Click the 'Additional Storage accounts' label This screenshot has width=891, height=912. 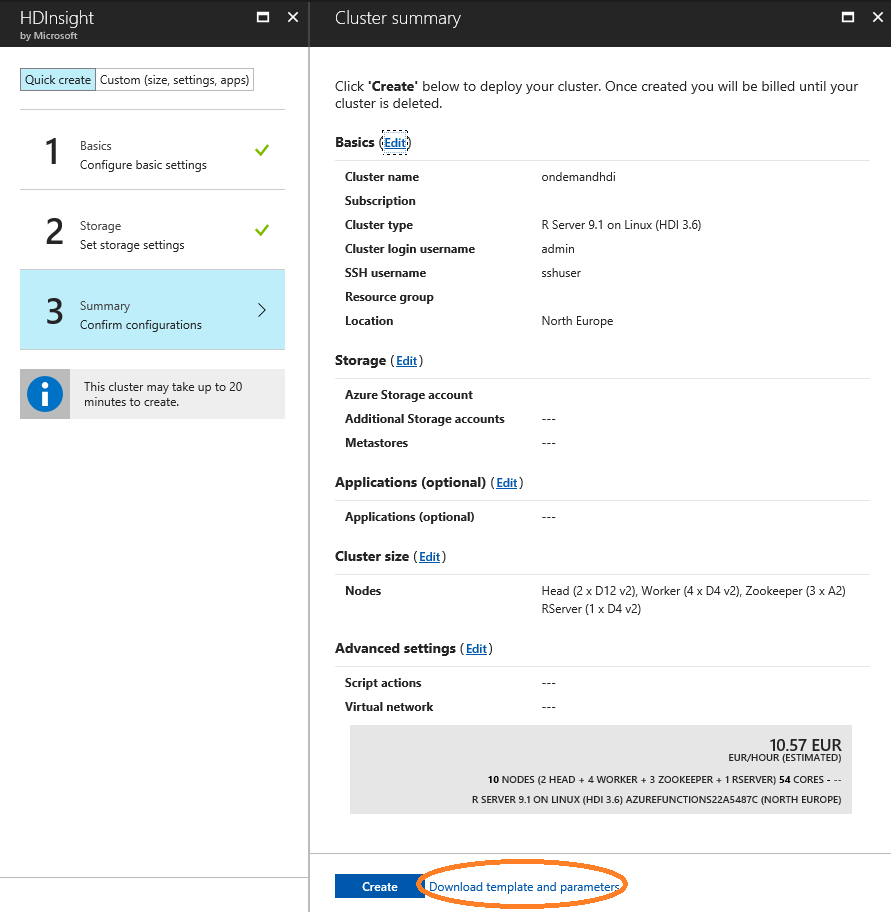[x=425, y=419]
